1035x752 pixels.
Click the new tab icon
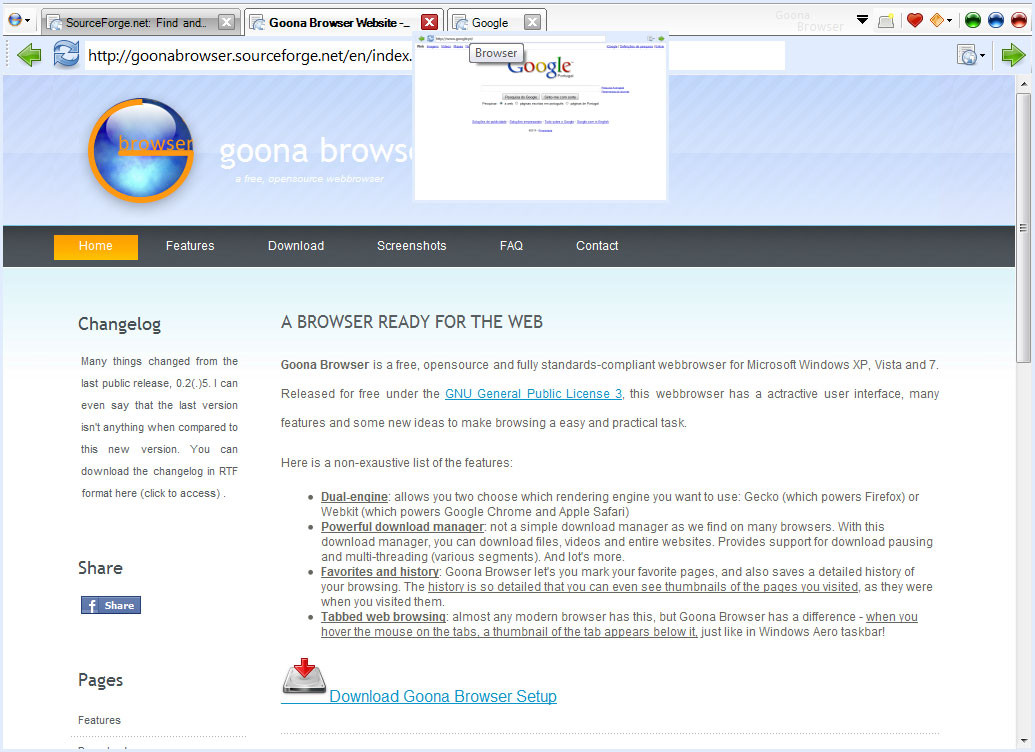pyautogui.click(x=886, y=20)
